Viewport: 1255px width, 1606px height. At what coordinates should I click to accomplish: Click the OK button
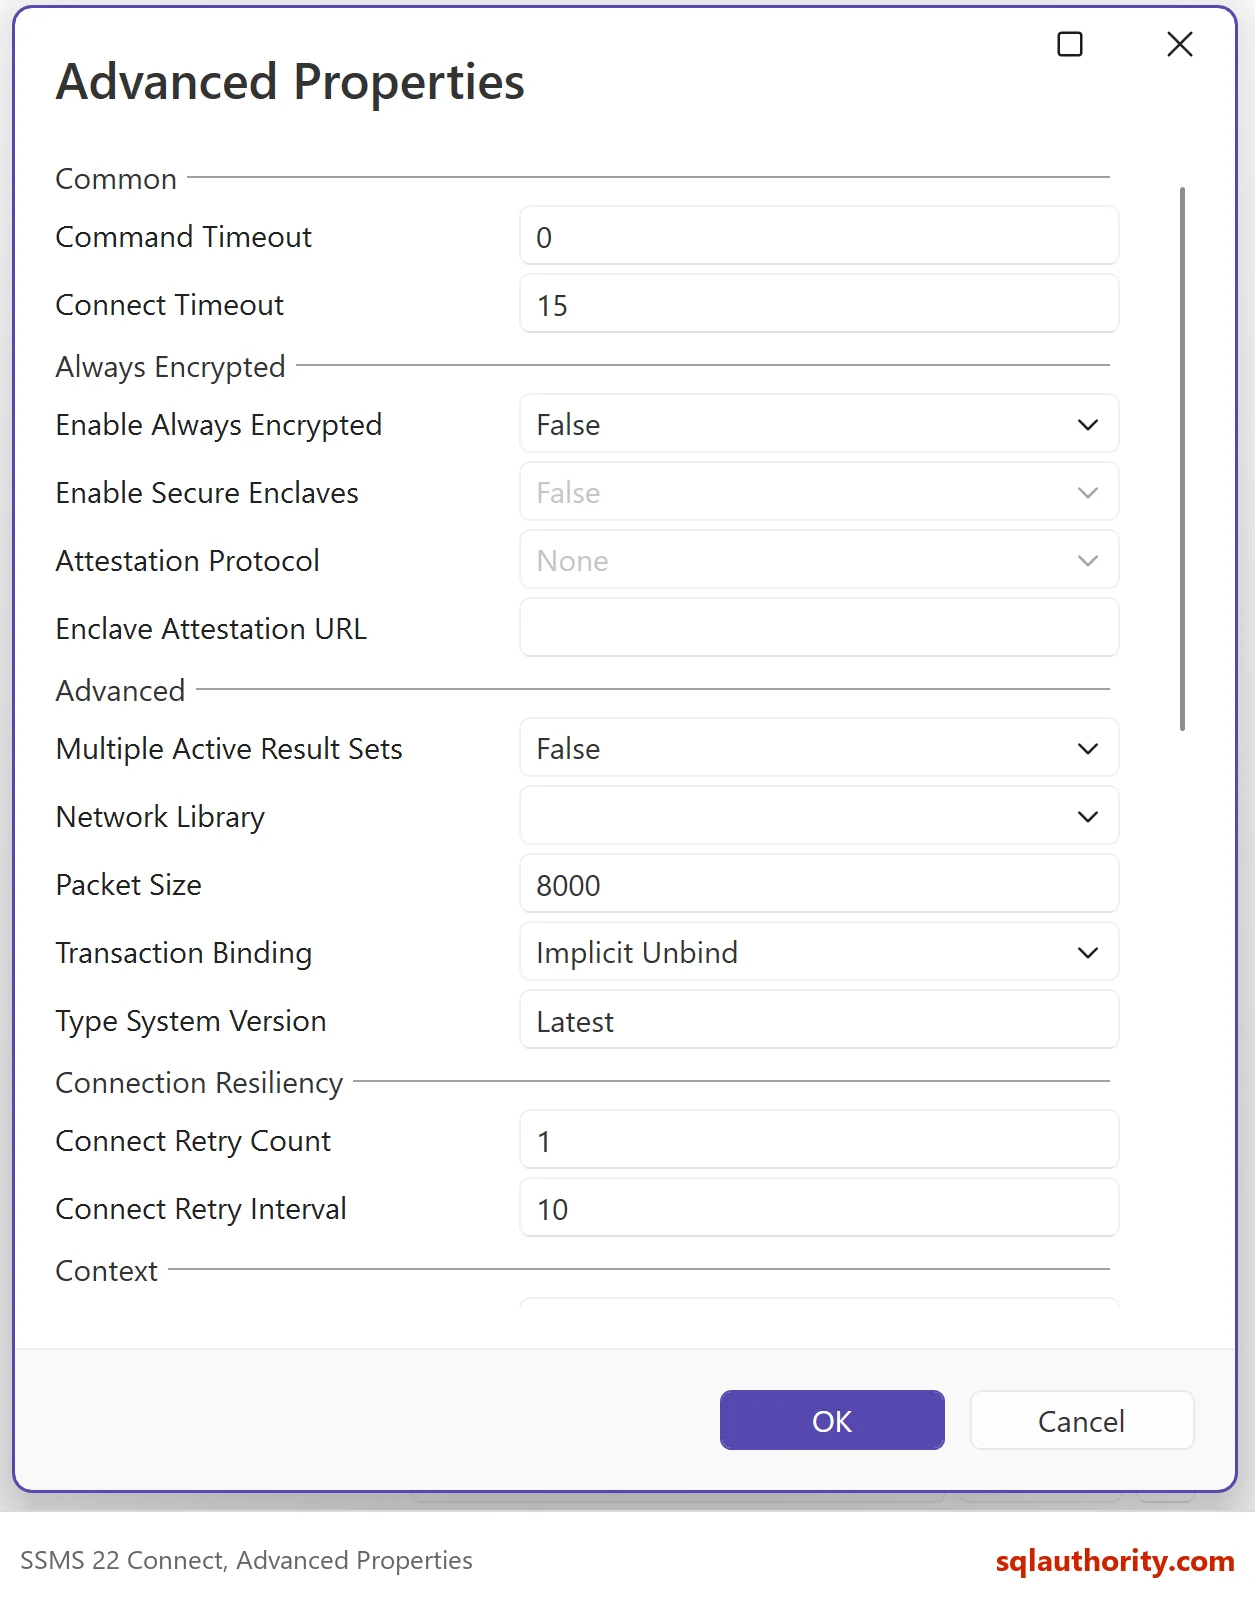832,1420
